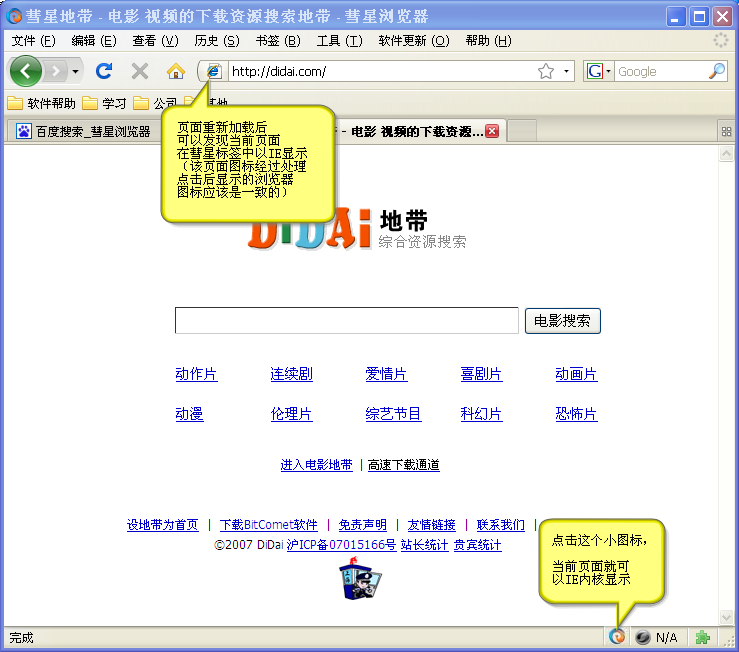Open the back/forward history dropdown arrow
Screen dimensions: 739x652
click(75, 72)
